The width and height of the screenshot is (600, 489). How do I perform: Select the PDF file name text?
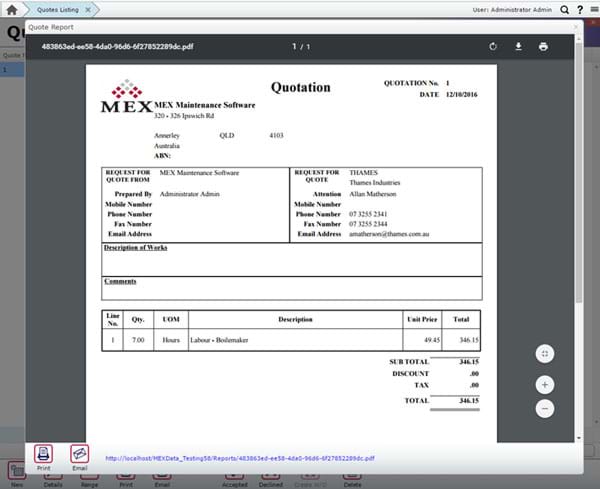[117, 46]
